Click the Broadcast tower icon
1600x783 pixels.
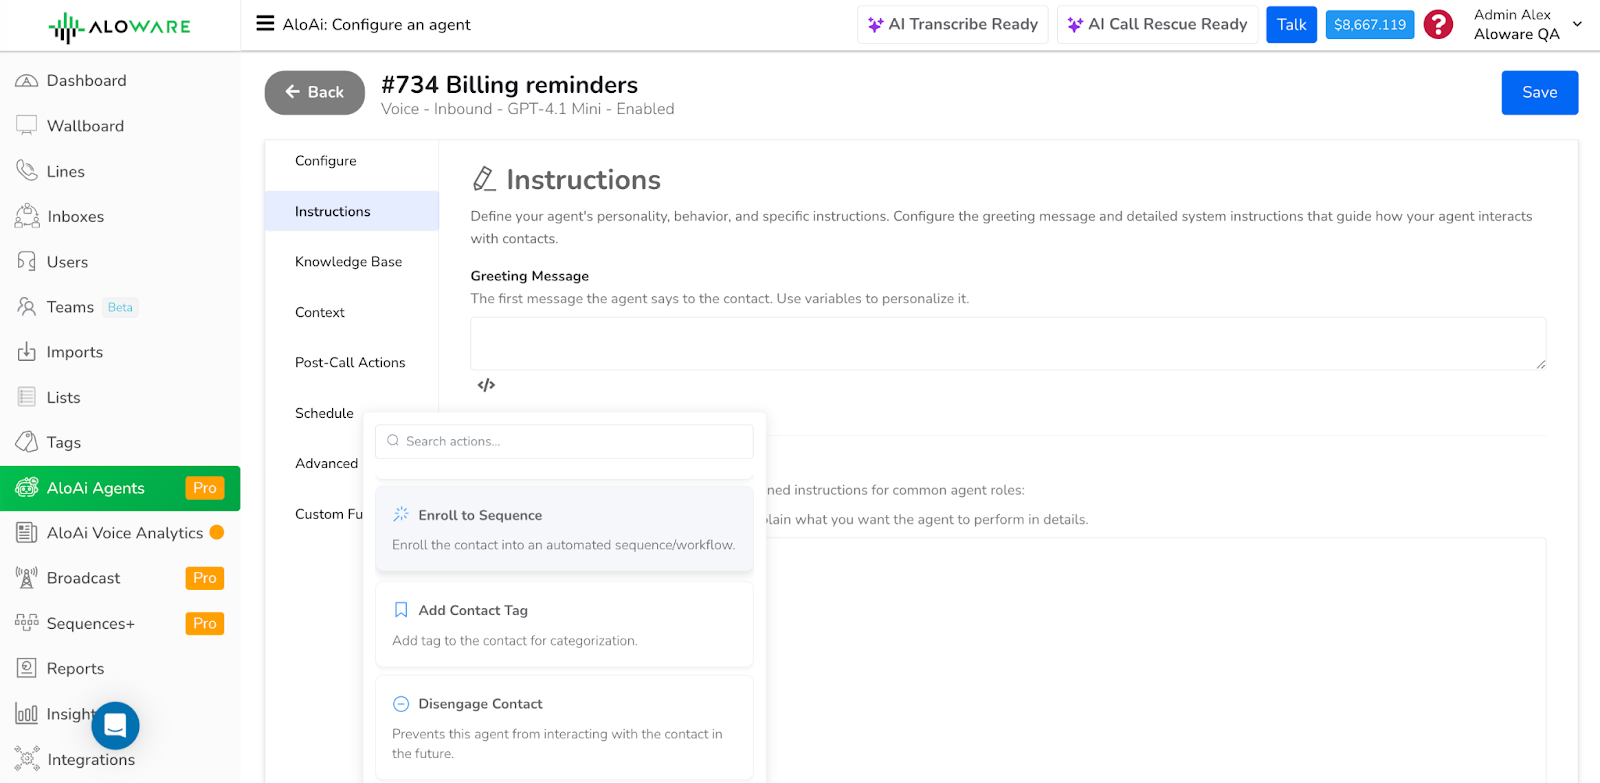pyautogui.click(x=27, y=578)
